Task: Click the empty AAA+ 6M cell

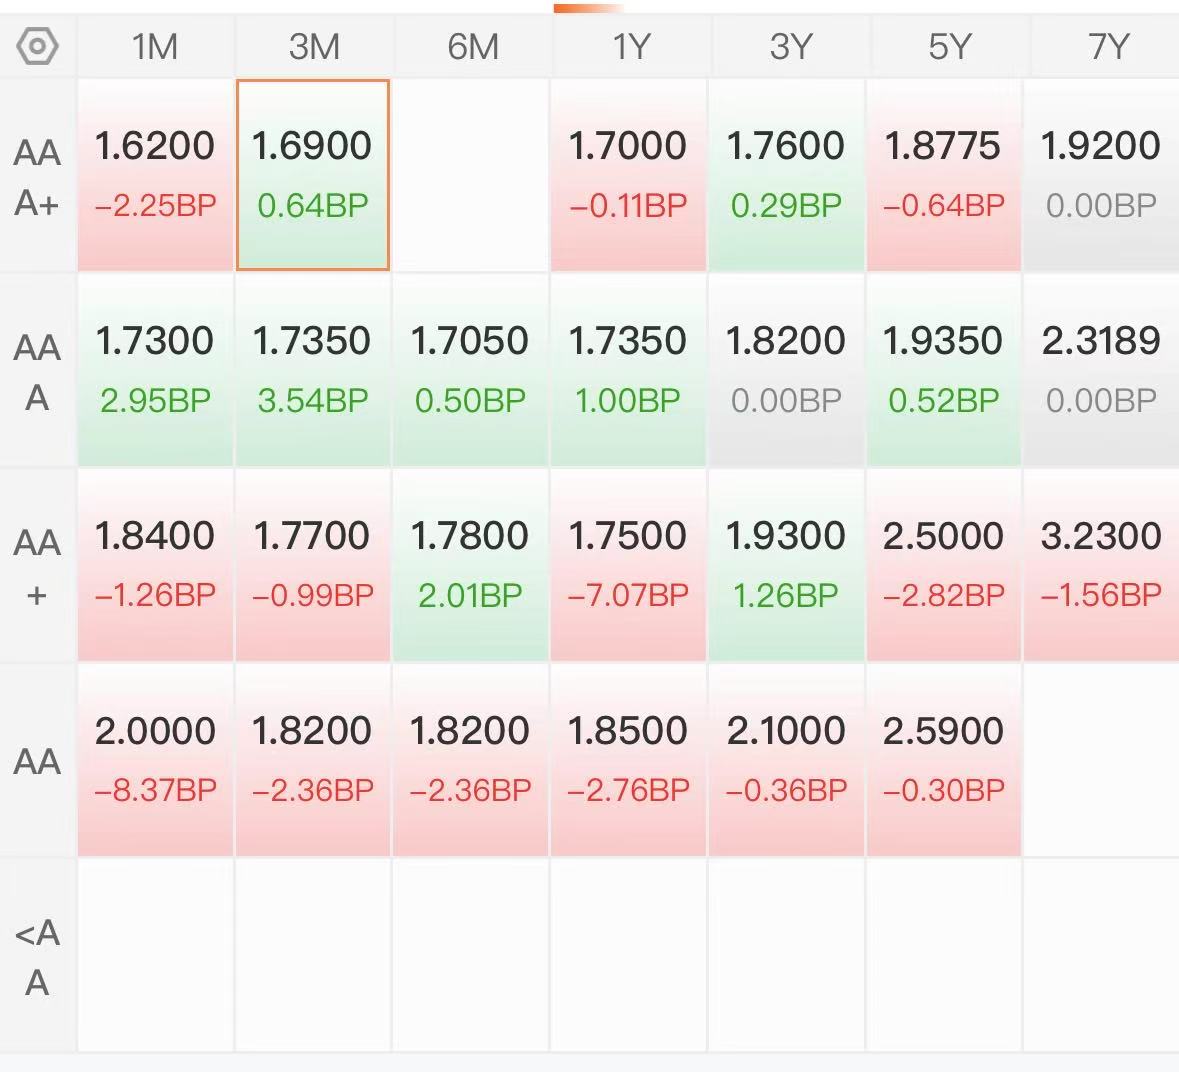Action: (x=470, y=174)
